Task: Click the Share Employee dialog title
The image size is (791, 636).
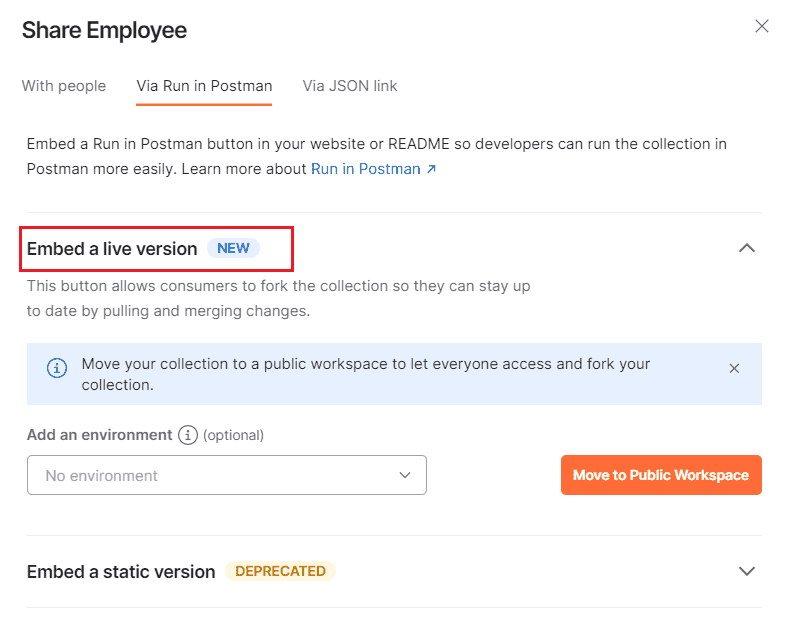Action: coord(104,30)
